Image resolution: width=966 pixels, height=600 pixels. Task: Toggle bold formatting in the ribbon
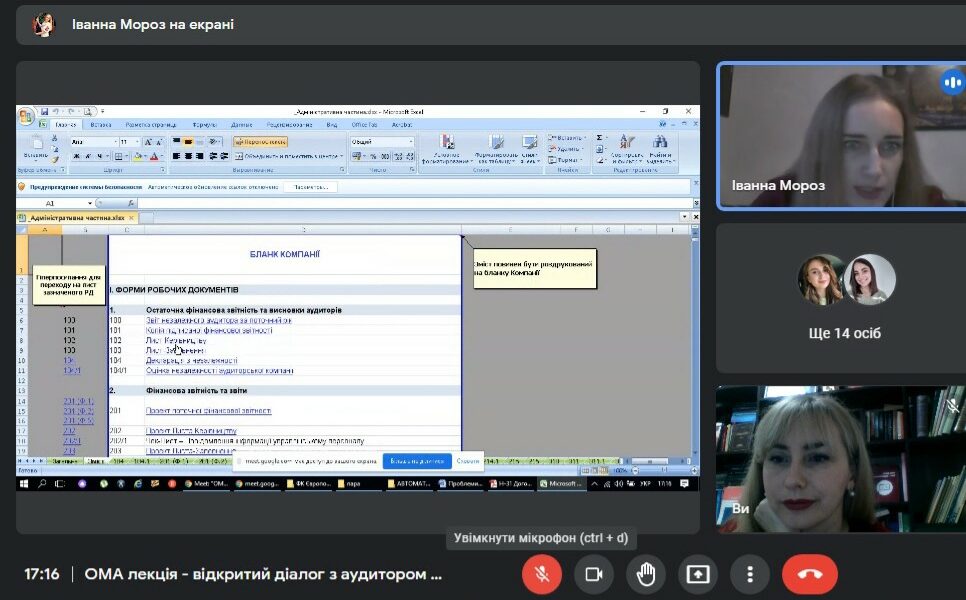point(76,156)
